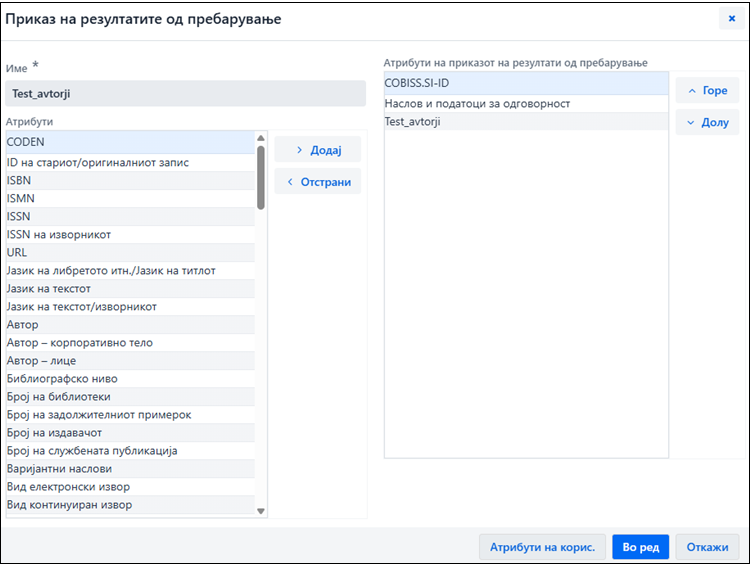Select Автор – лице attribute
The width and height of the screenshot is (750, 564).
pyautogui.click(x=131, y=361)
